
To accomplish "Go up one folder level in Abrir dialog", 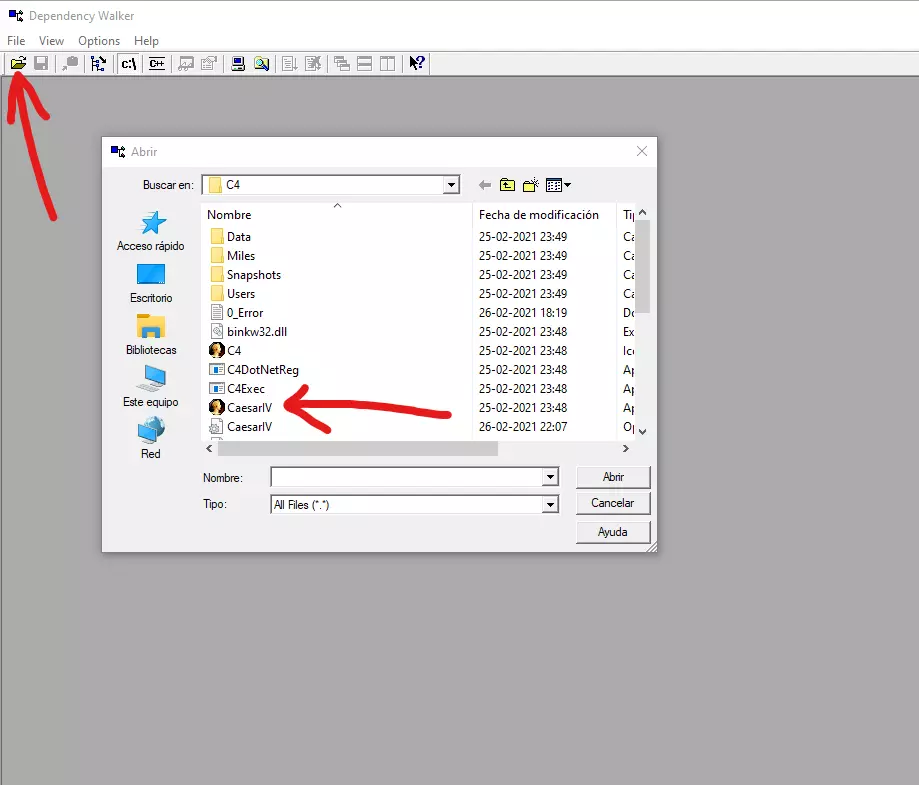I will pyautogui.click(x=508, y=185).
